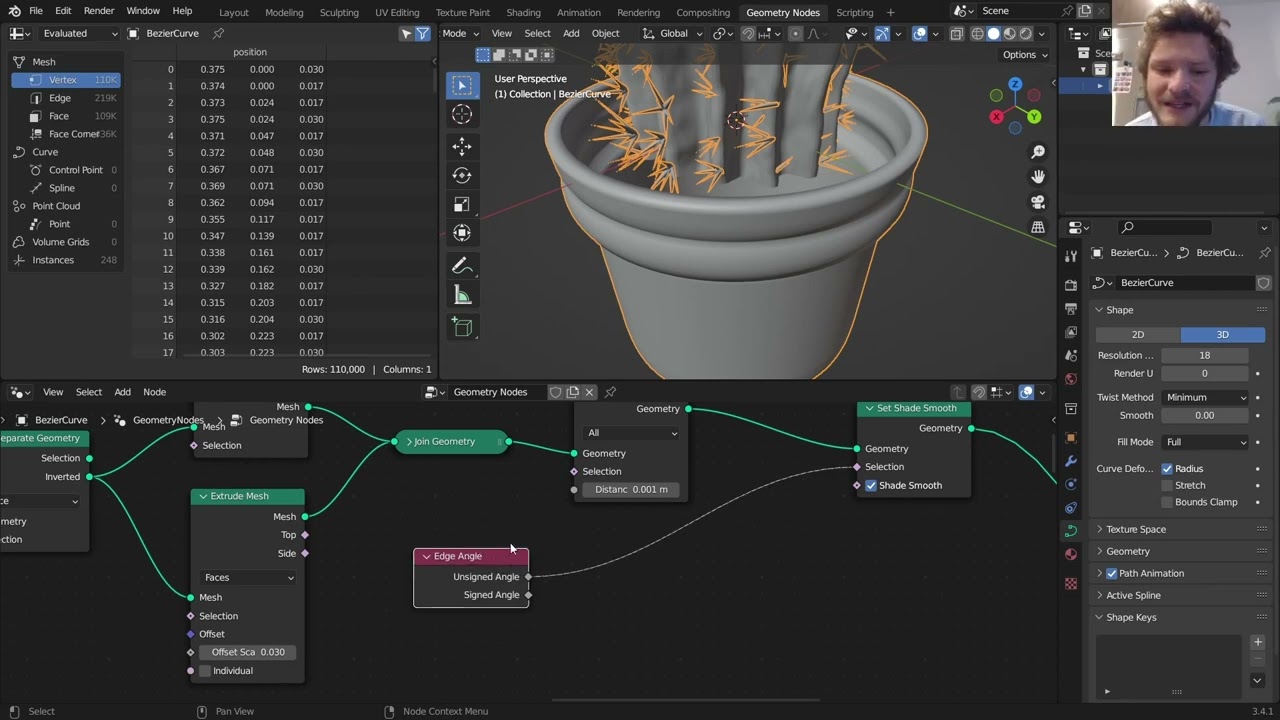Open the Material properties tab

click(x=1071, y=553)
